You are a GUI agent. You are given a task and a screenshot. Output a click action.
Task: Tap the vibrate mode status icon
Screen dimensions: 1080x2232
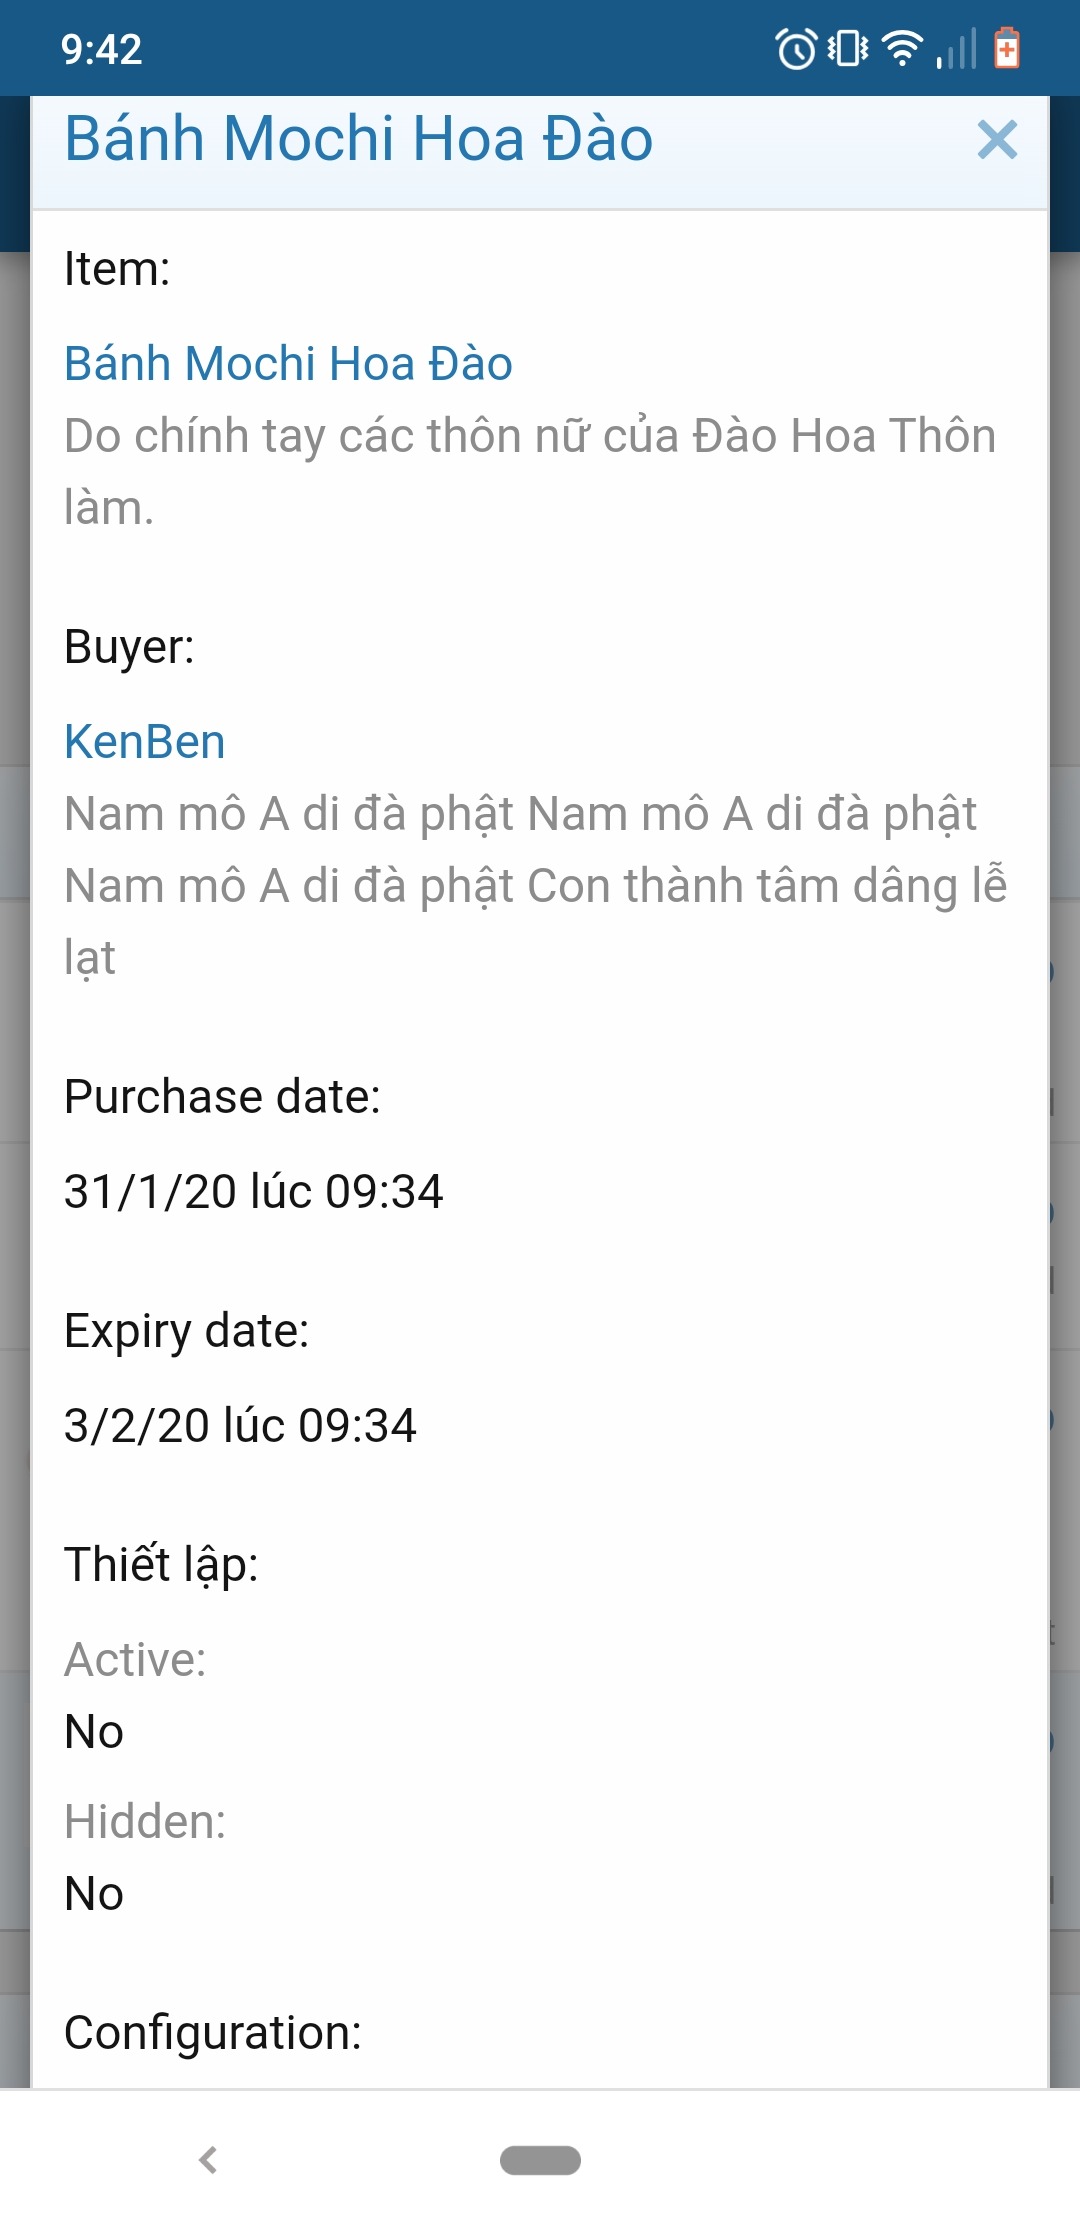click(848, 49)
